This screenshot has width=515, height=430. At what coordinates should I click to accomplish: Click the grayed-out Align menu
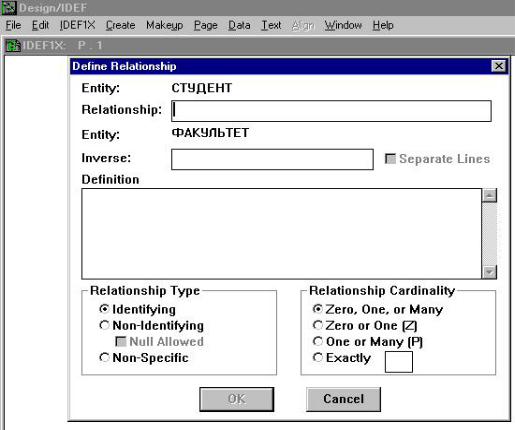(303, 25)
